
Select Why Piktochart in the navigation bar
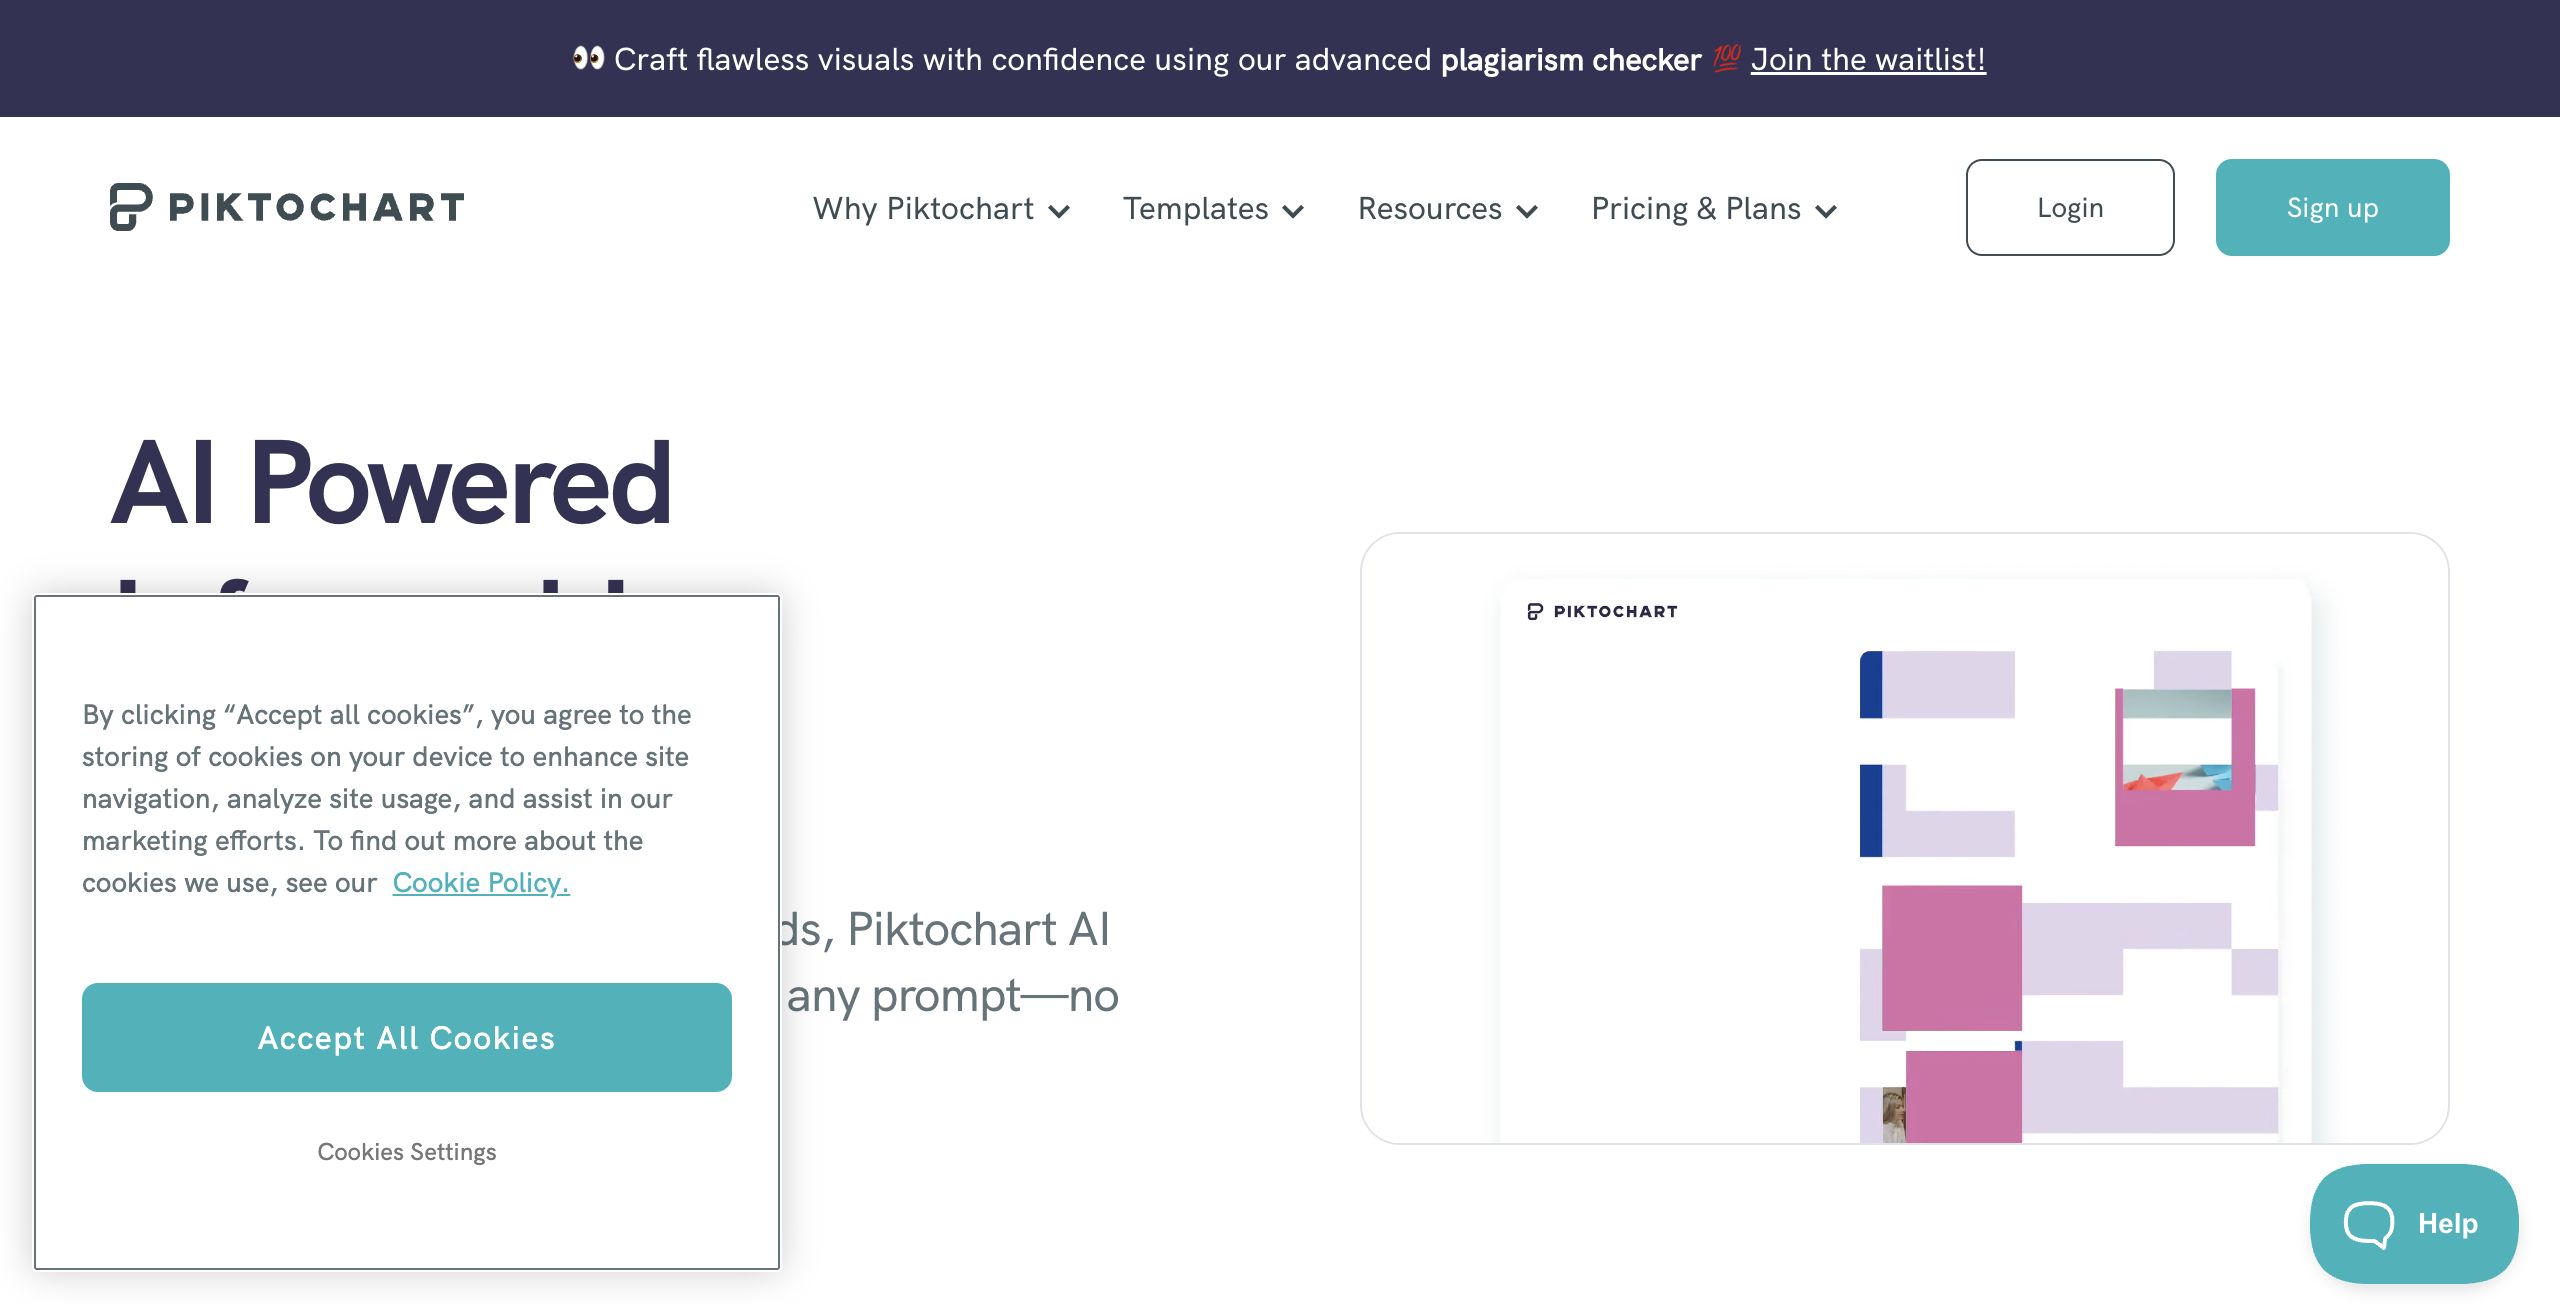[x=923, y=208]
